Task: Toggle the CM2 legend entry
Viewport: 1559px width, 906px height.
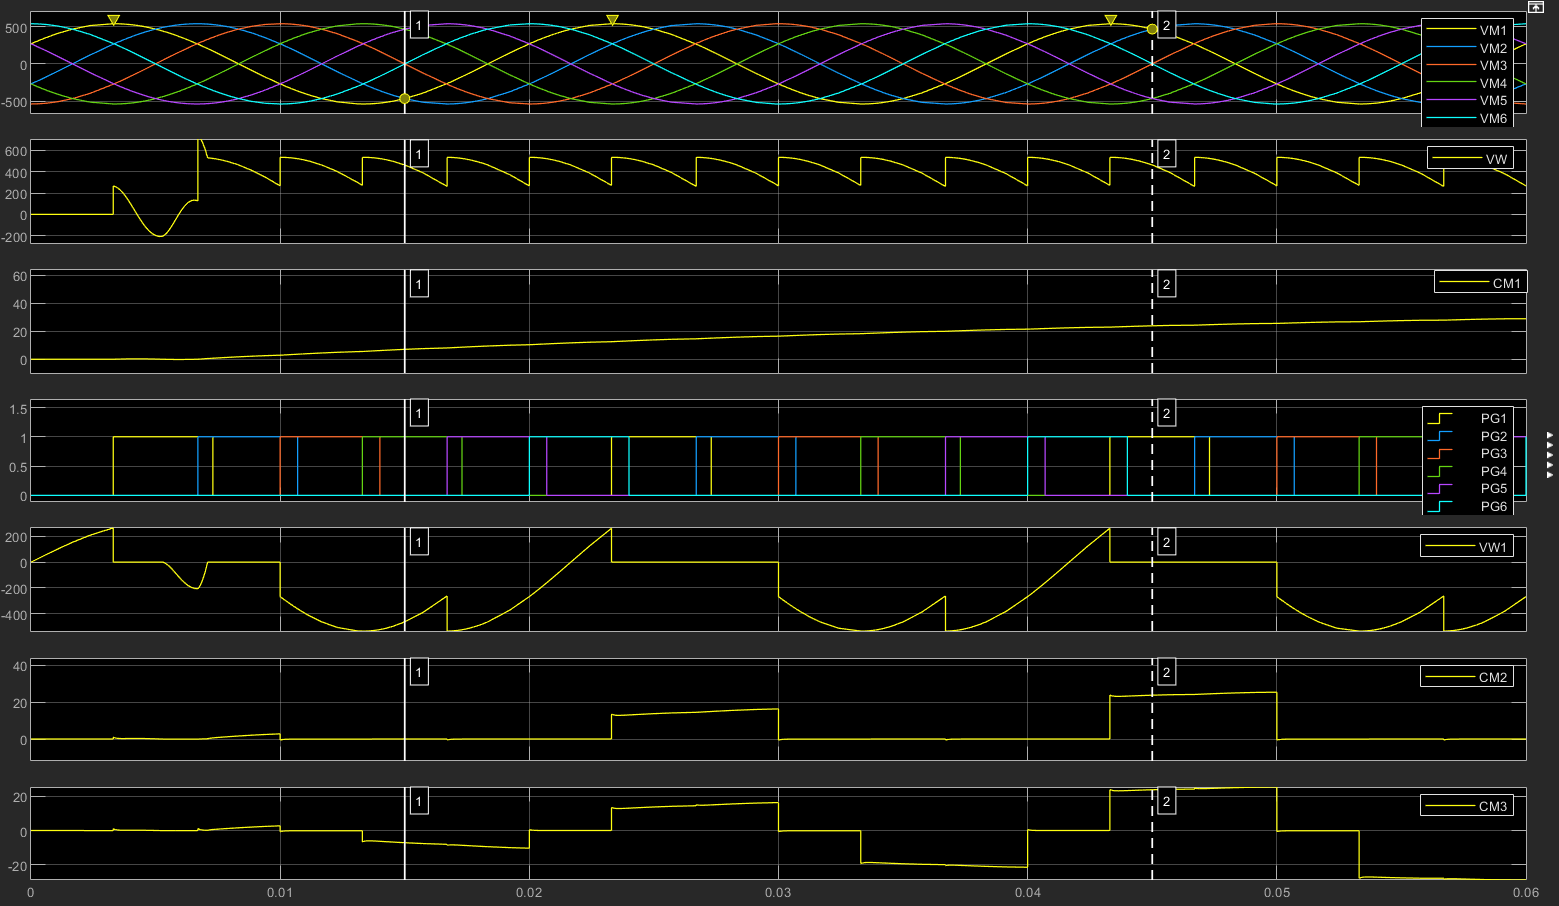Action: 1467,677
